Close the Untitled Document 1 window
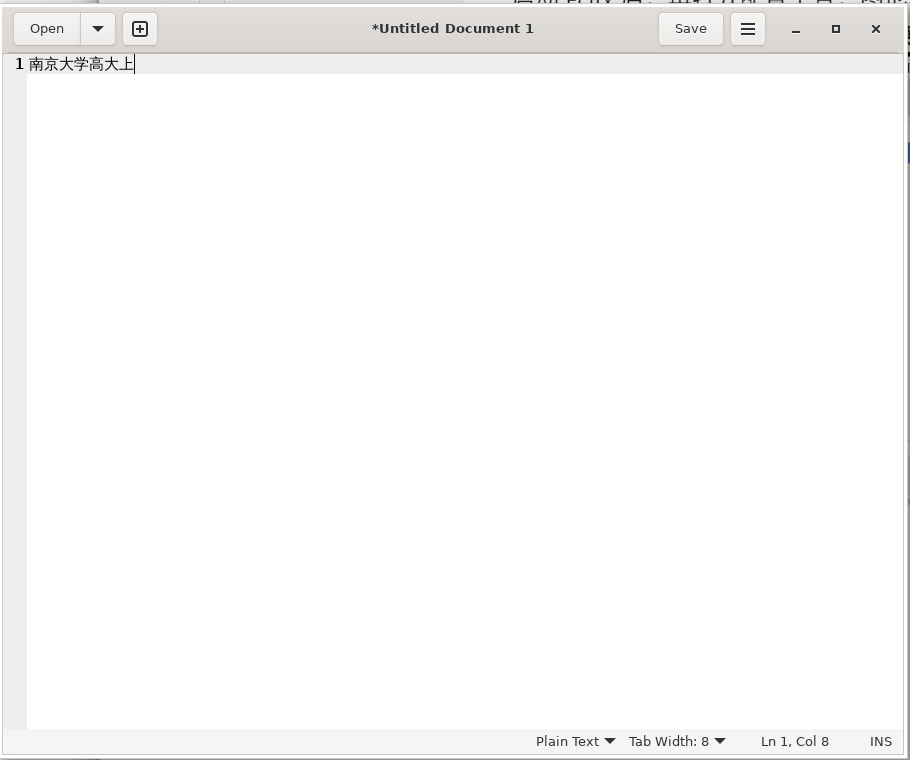 coord(876,29)
